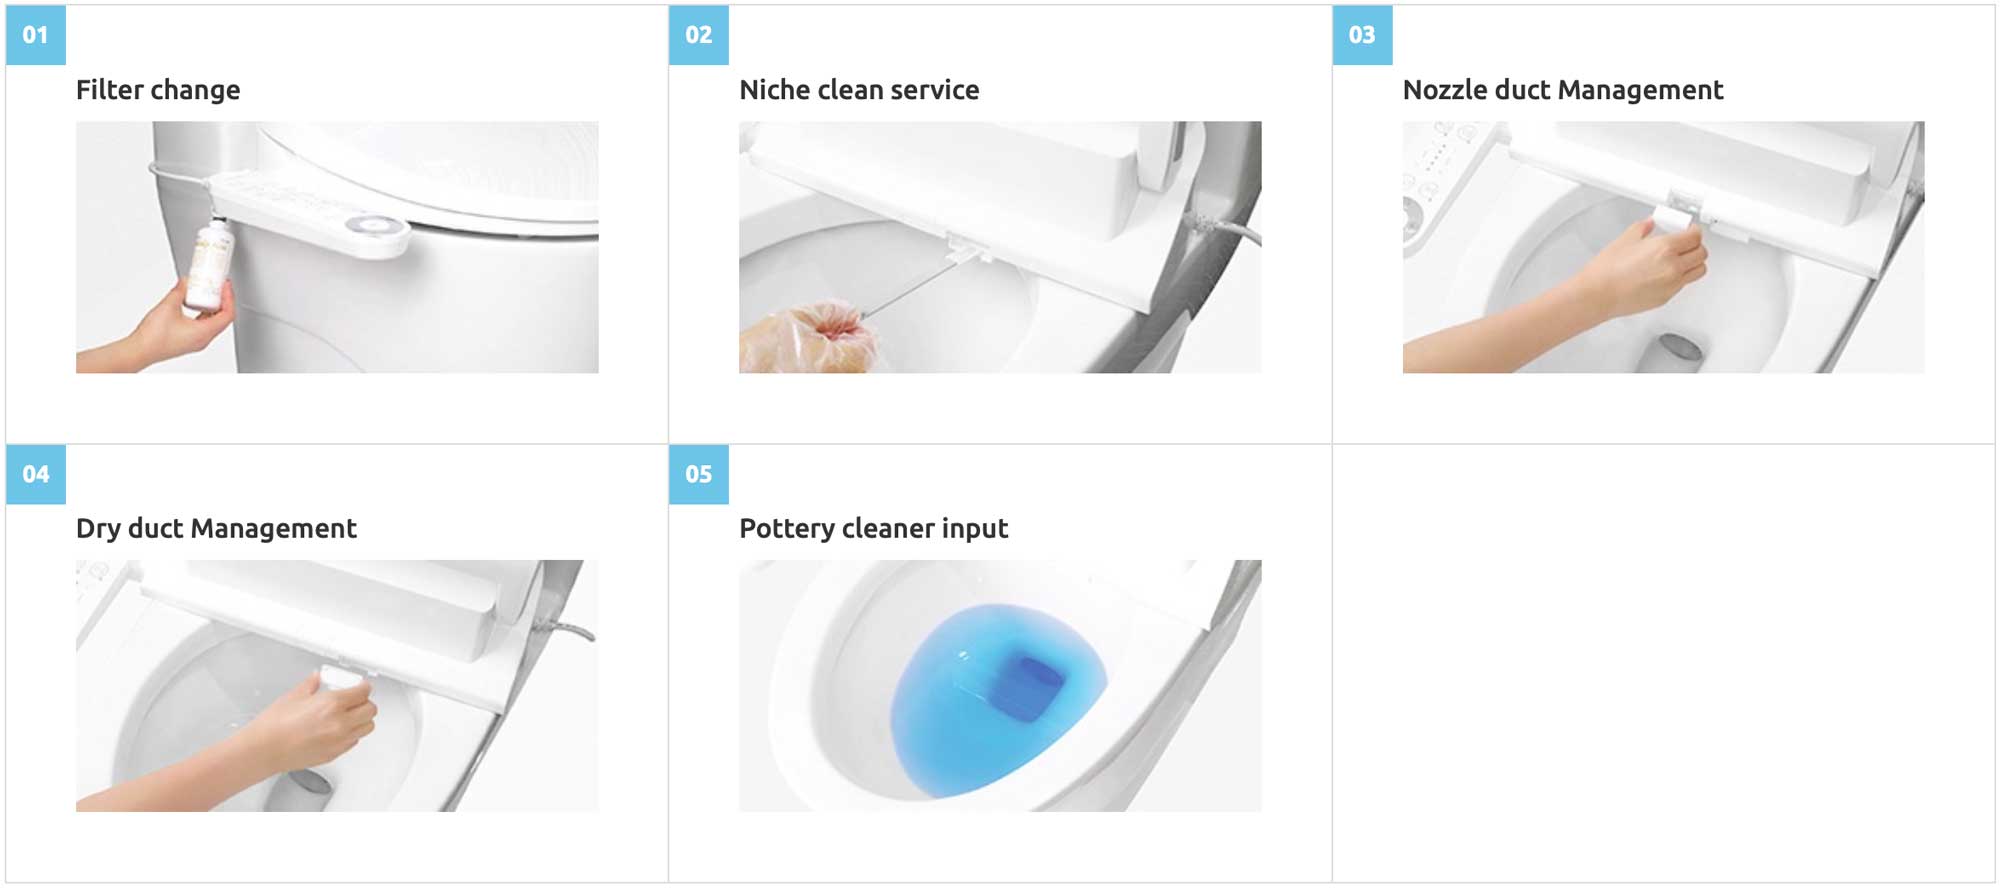Click the 01 number badge

tap(36, 35)
